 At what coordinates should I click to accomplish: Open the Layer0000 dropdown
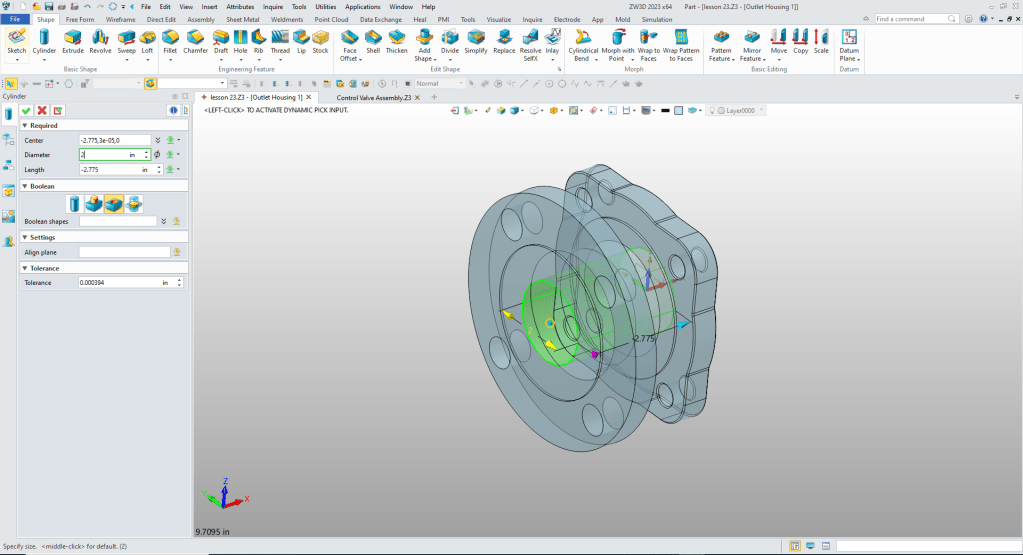tap(761, 110)
